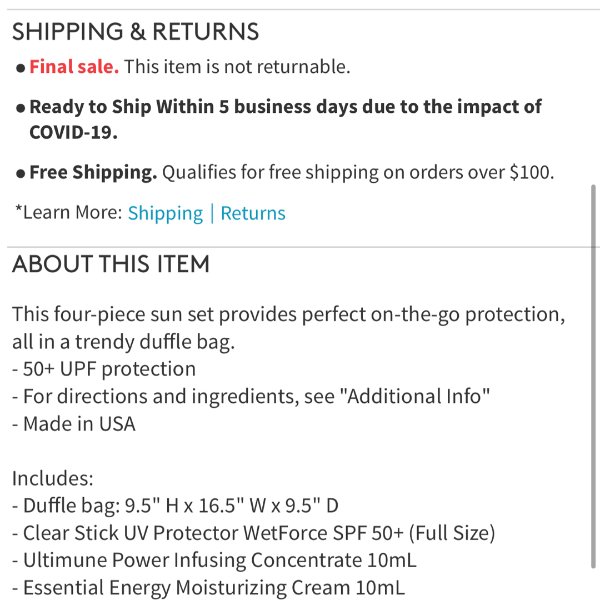This screenshot has height=600, width=600.
Task: Click the bullet point before Final sale
Action: click(21, 68)
